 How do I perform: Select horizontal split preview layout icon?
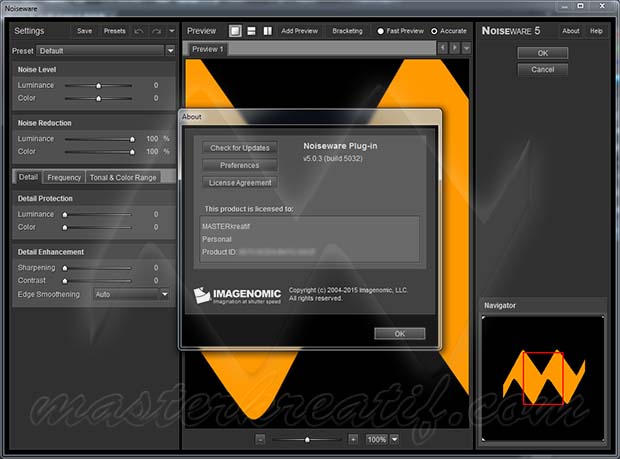251,31
